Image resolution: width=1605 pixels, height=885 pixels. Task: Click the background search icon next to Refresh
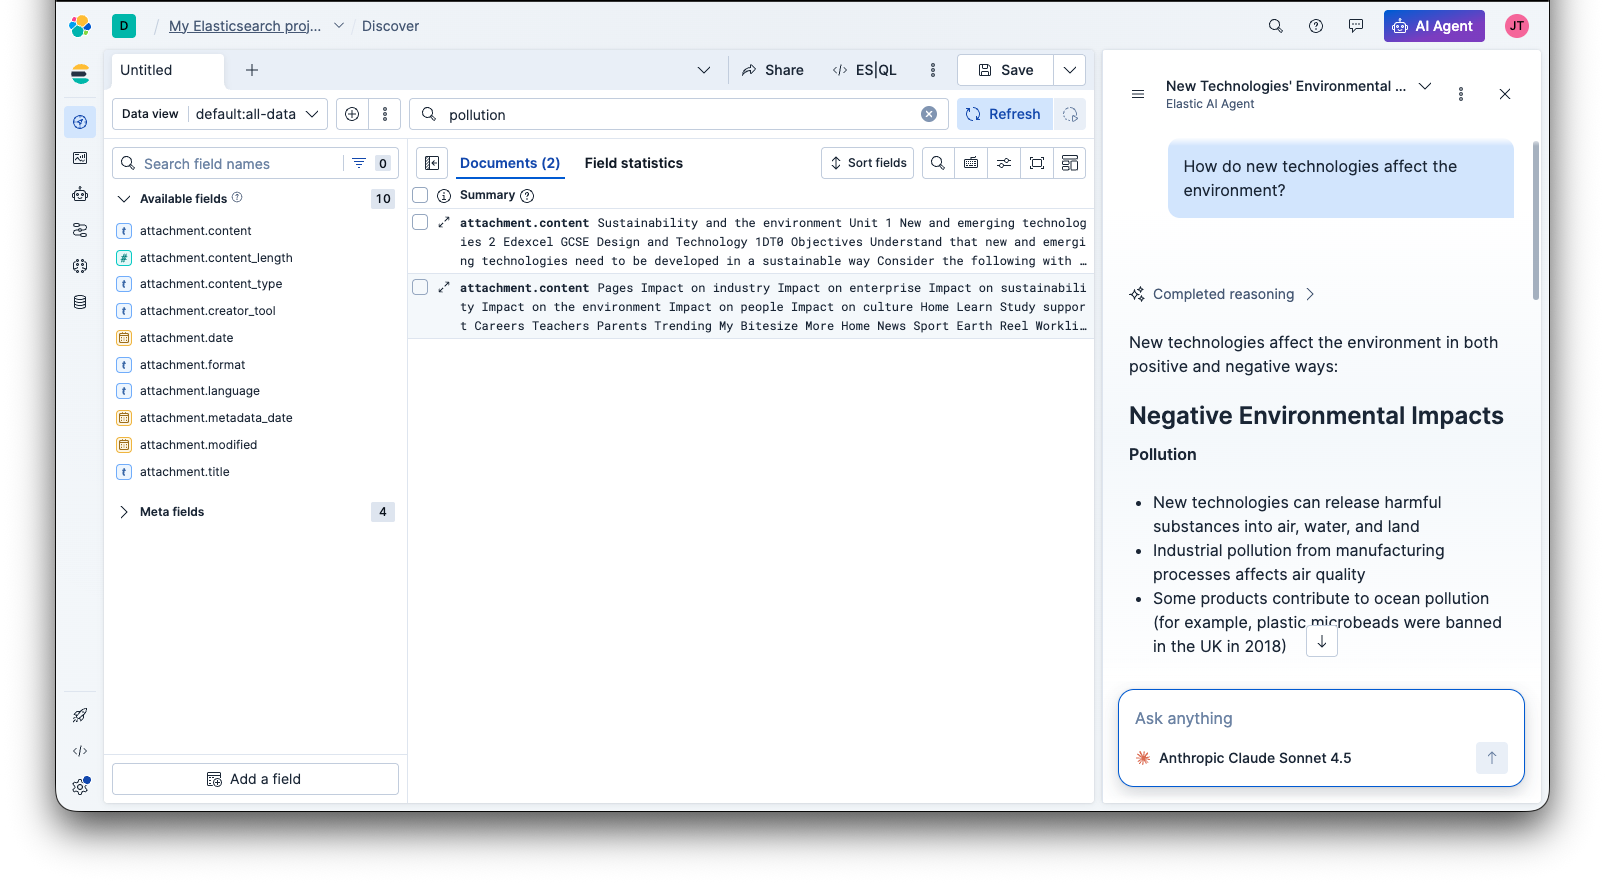(x=1070, y=114)
